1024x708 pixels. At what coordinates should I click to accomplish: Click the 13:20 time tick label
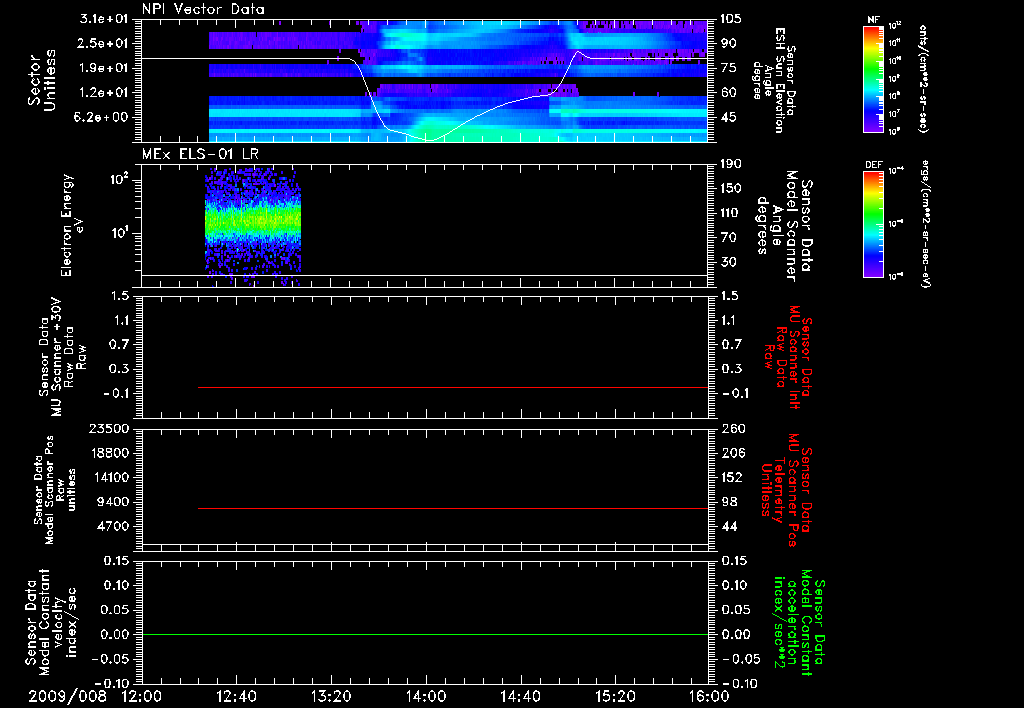331,696
